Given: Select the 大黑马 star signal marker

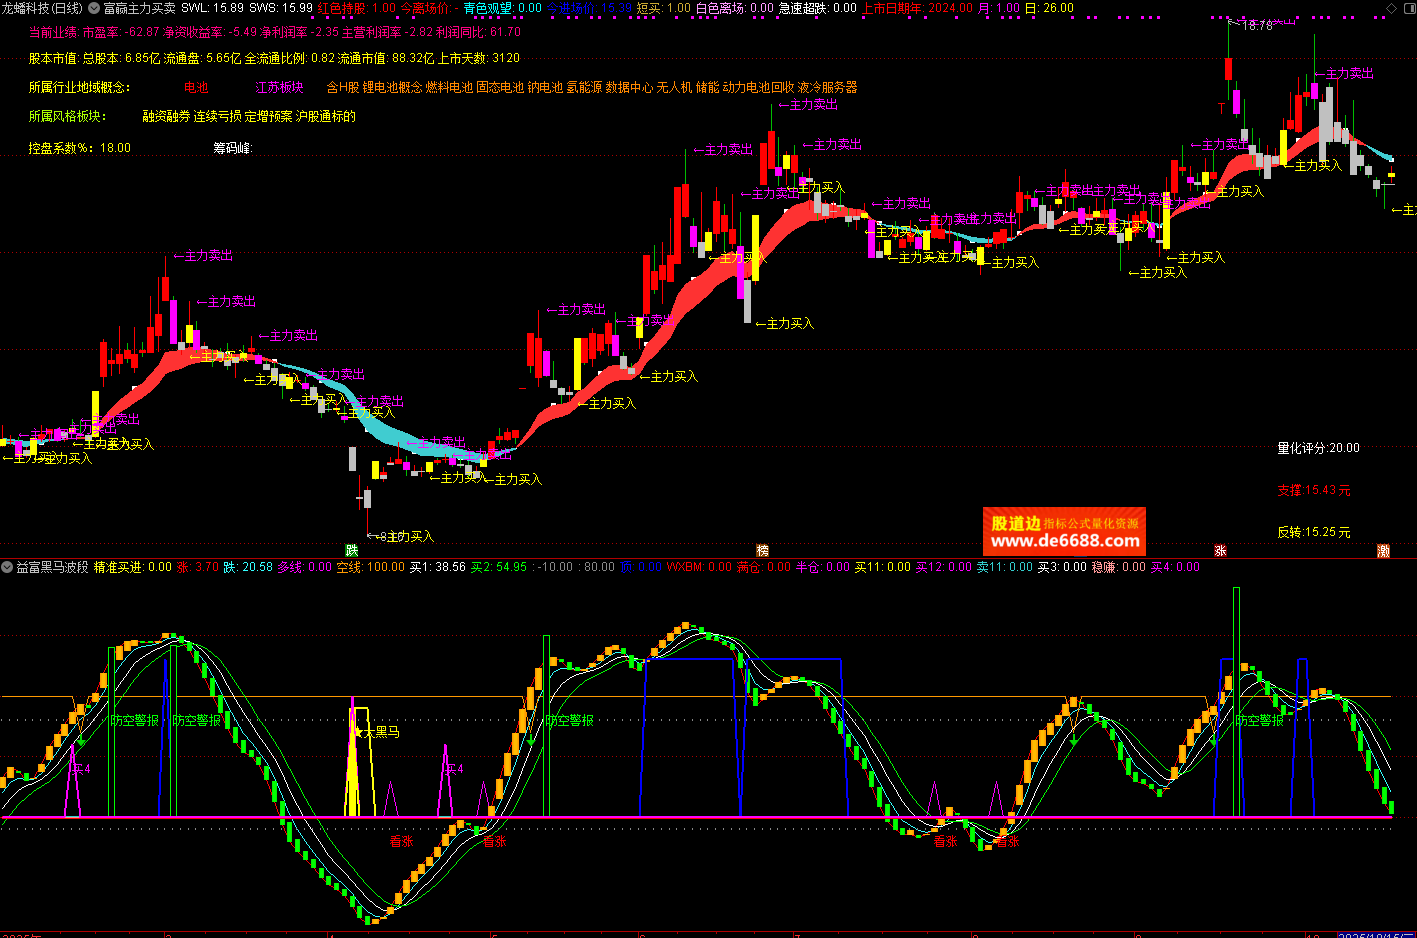Looking at the screenshot, I should tap(376, 732).
